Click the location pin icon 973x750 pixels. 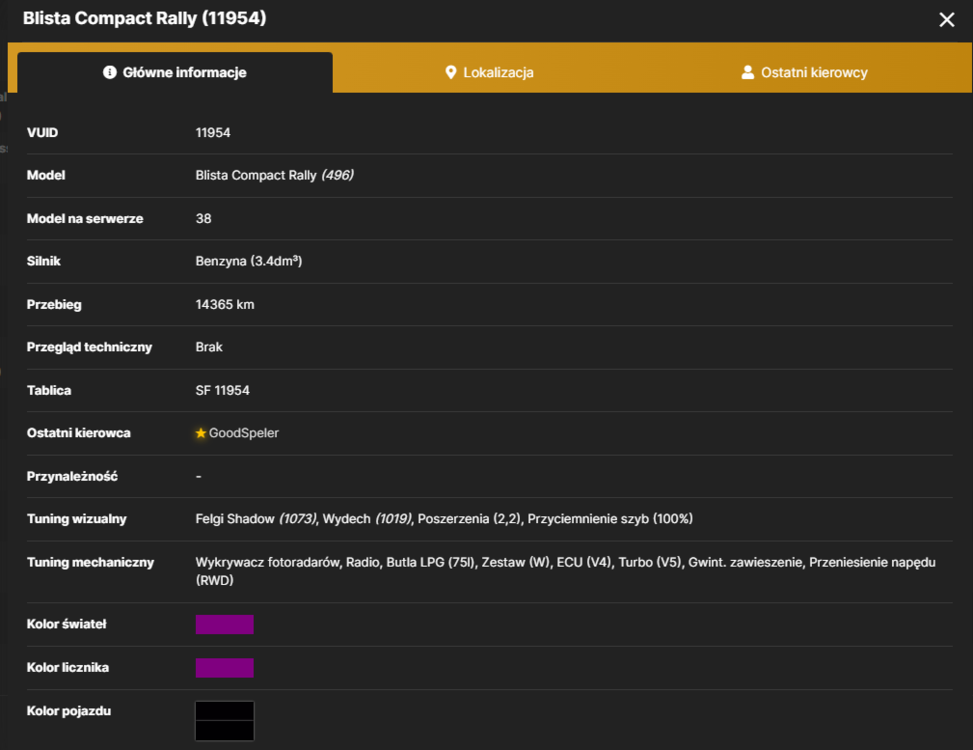click(451, 73)
